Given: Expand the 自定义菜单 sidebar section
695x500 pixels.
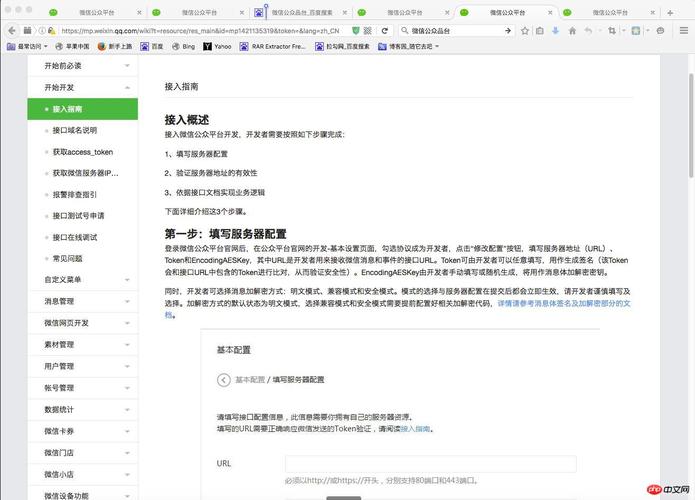Looking at the screenshot, I should click(x=83, y=280).
